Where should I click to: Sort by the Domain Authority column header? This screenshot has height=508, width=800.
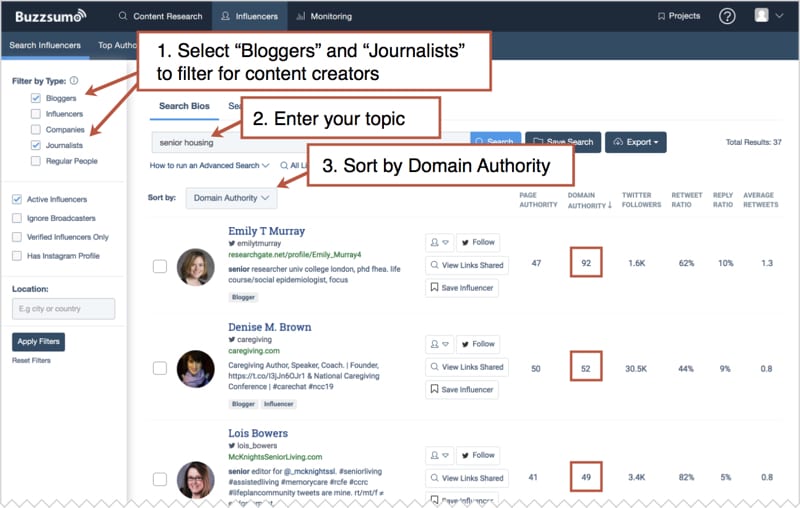(589, 200)
